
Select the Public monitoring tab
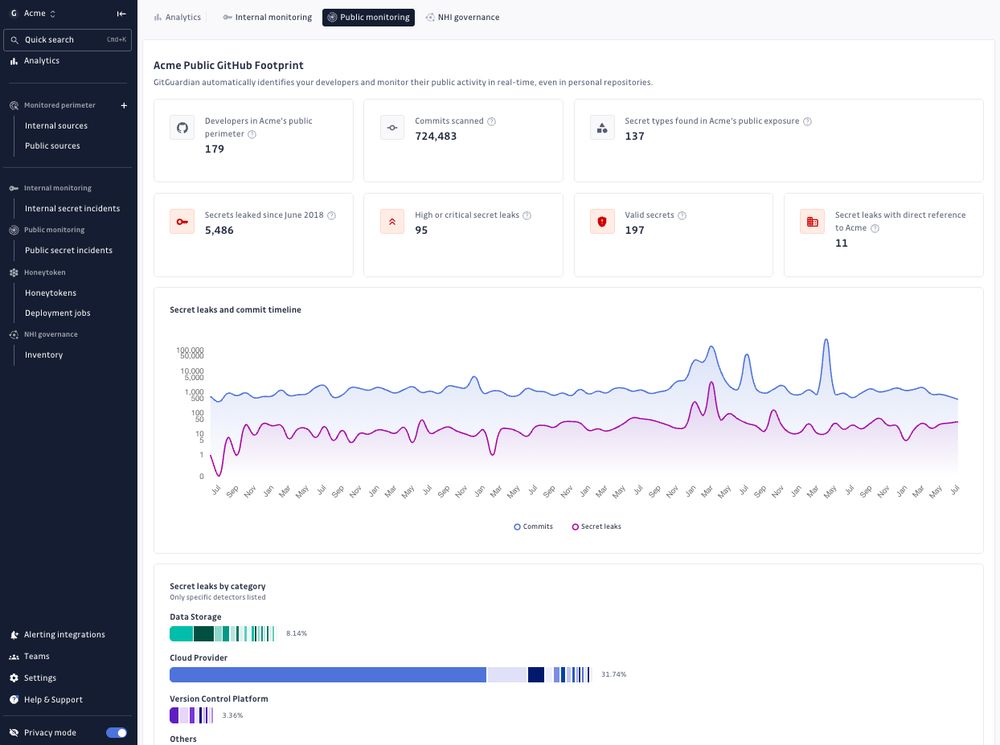click(x=368, y=17)
